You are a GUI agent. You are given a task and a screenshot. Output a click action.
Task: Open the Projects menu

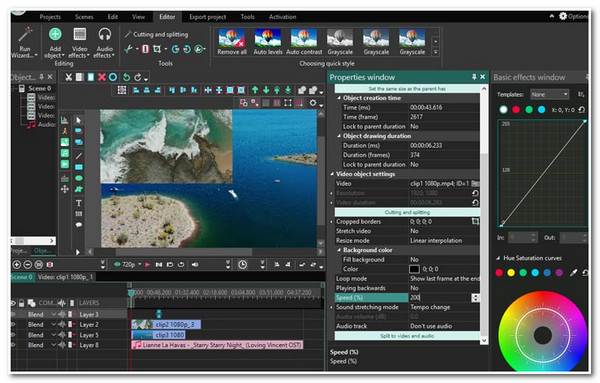50,16
